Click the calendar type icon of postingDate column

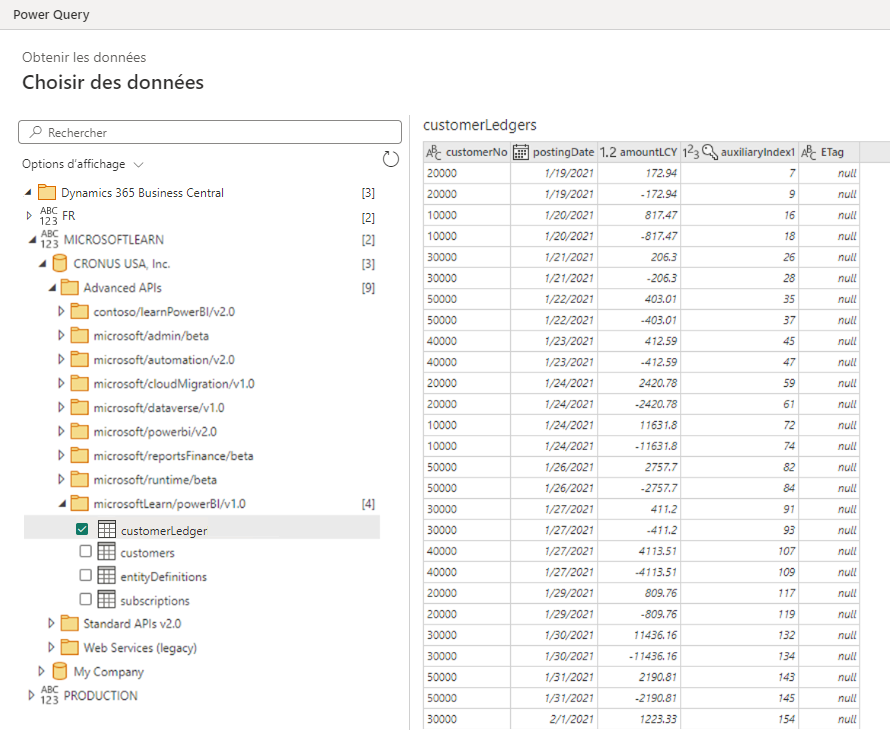520,152
